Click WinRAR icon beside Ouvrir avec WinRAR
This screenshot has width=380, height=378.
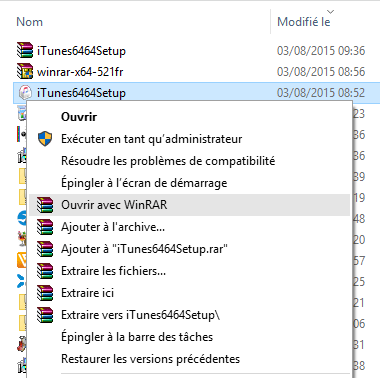coord(45,205)
